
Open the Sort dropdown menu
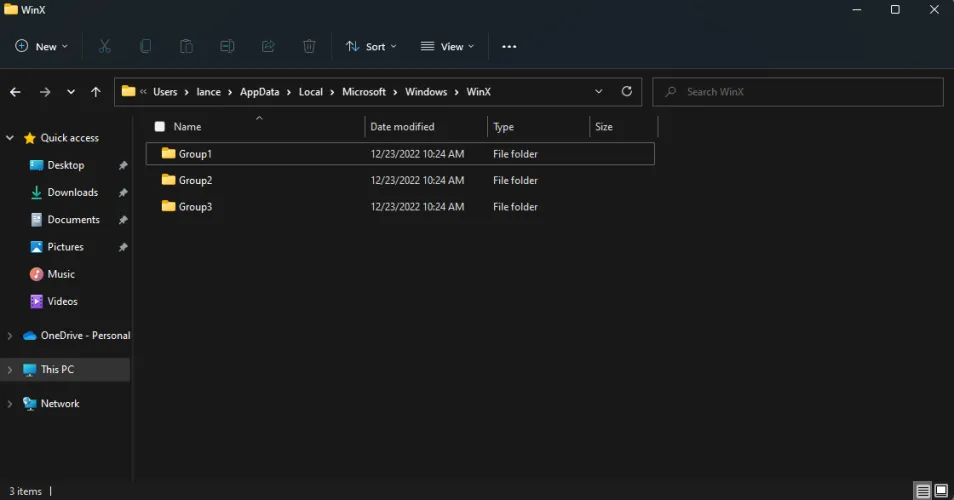tap(371, 47)
